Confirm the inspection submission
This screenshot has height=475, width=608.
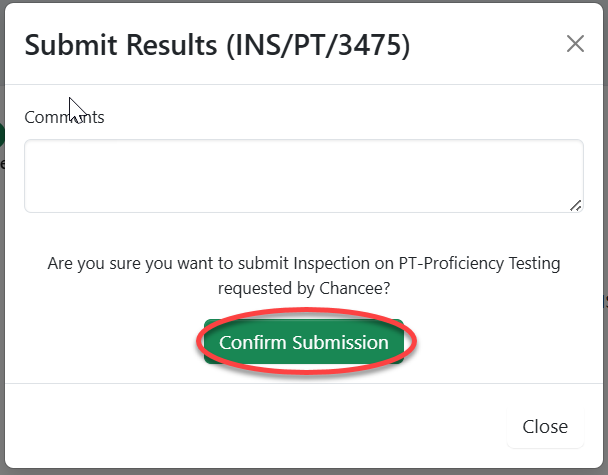[303, 343]
